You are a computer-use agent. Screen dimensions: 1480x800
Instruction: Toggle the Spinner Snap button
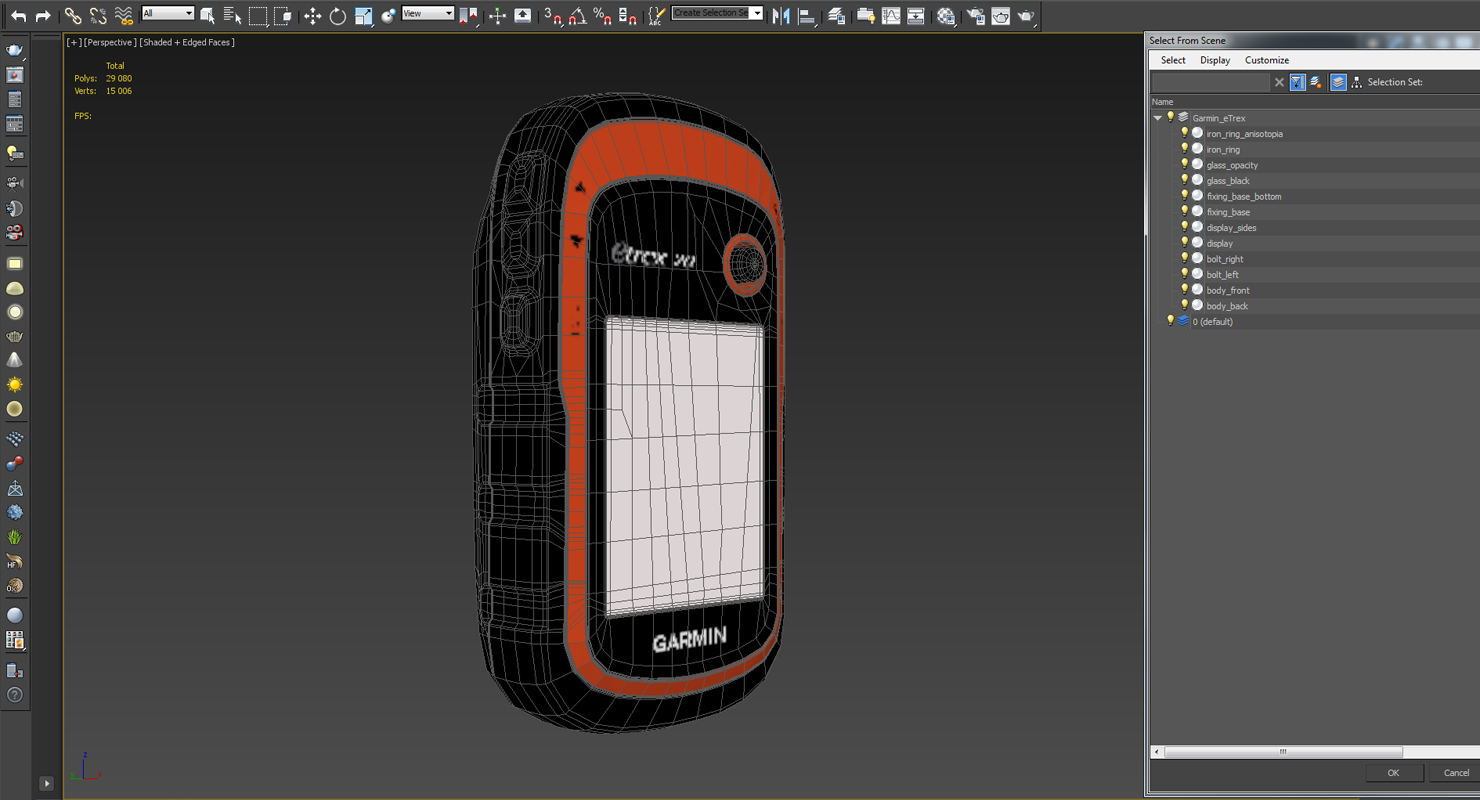[x=627, y=16]
